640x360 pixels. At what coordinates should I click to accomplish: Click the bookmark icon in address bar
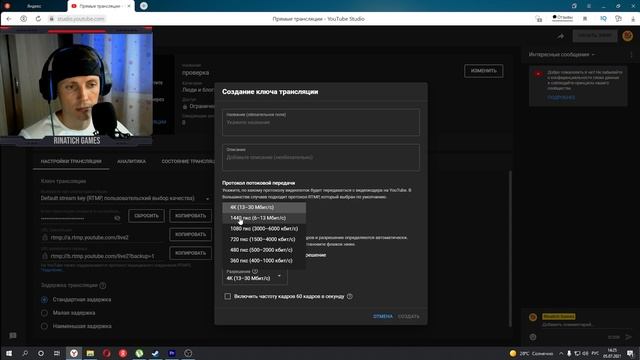(x=585, y=19)
